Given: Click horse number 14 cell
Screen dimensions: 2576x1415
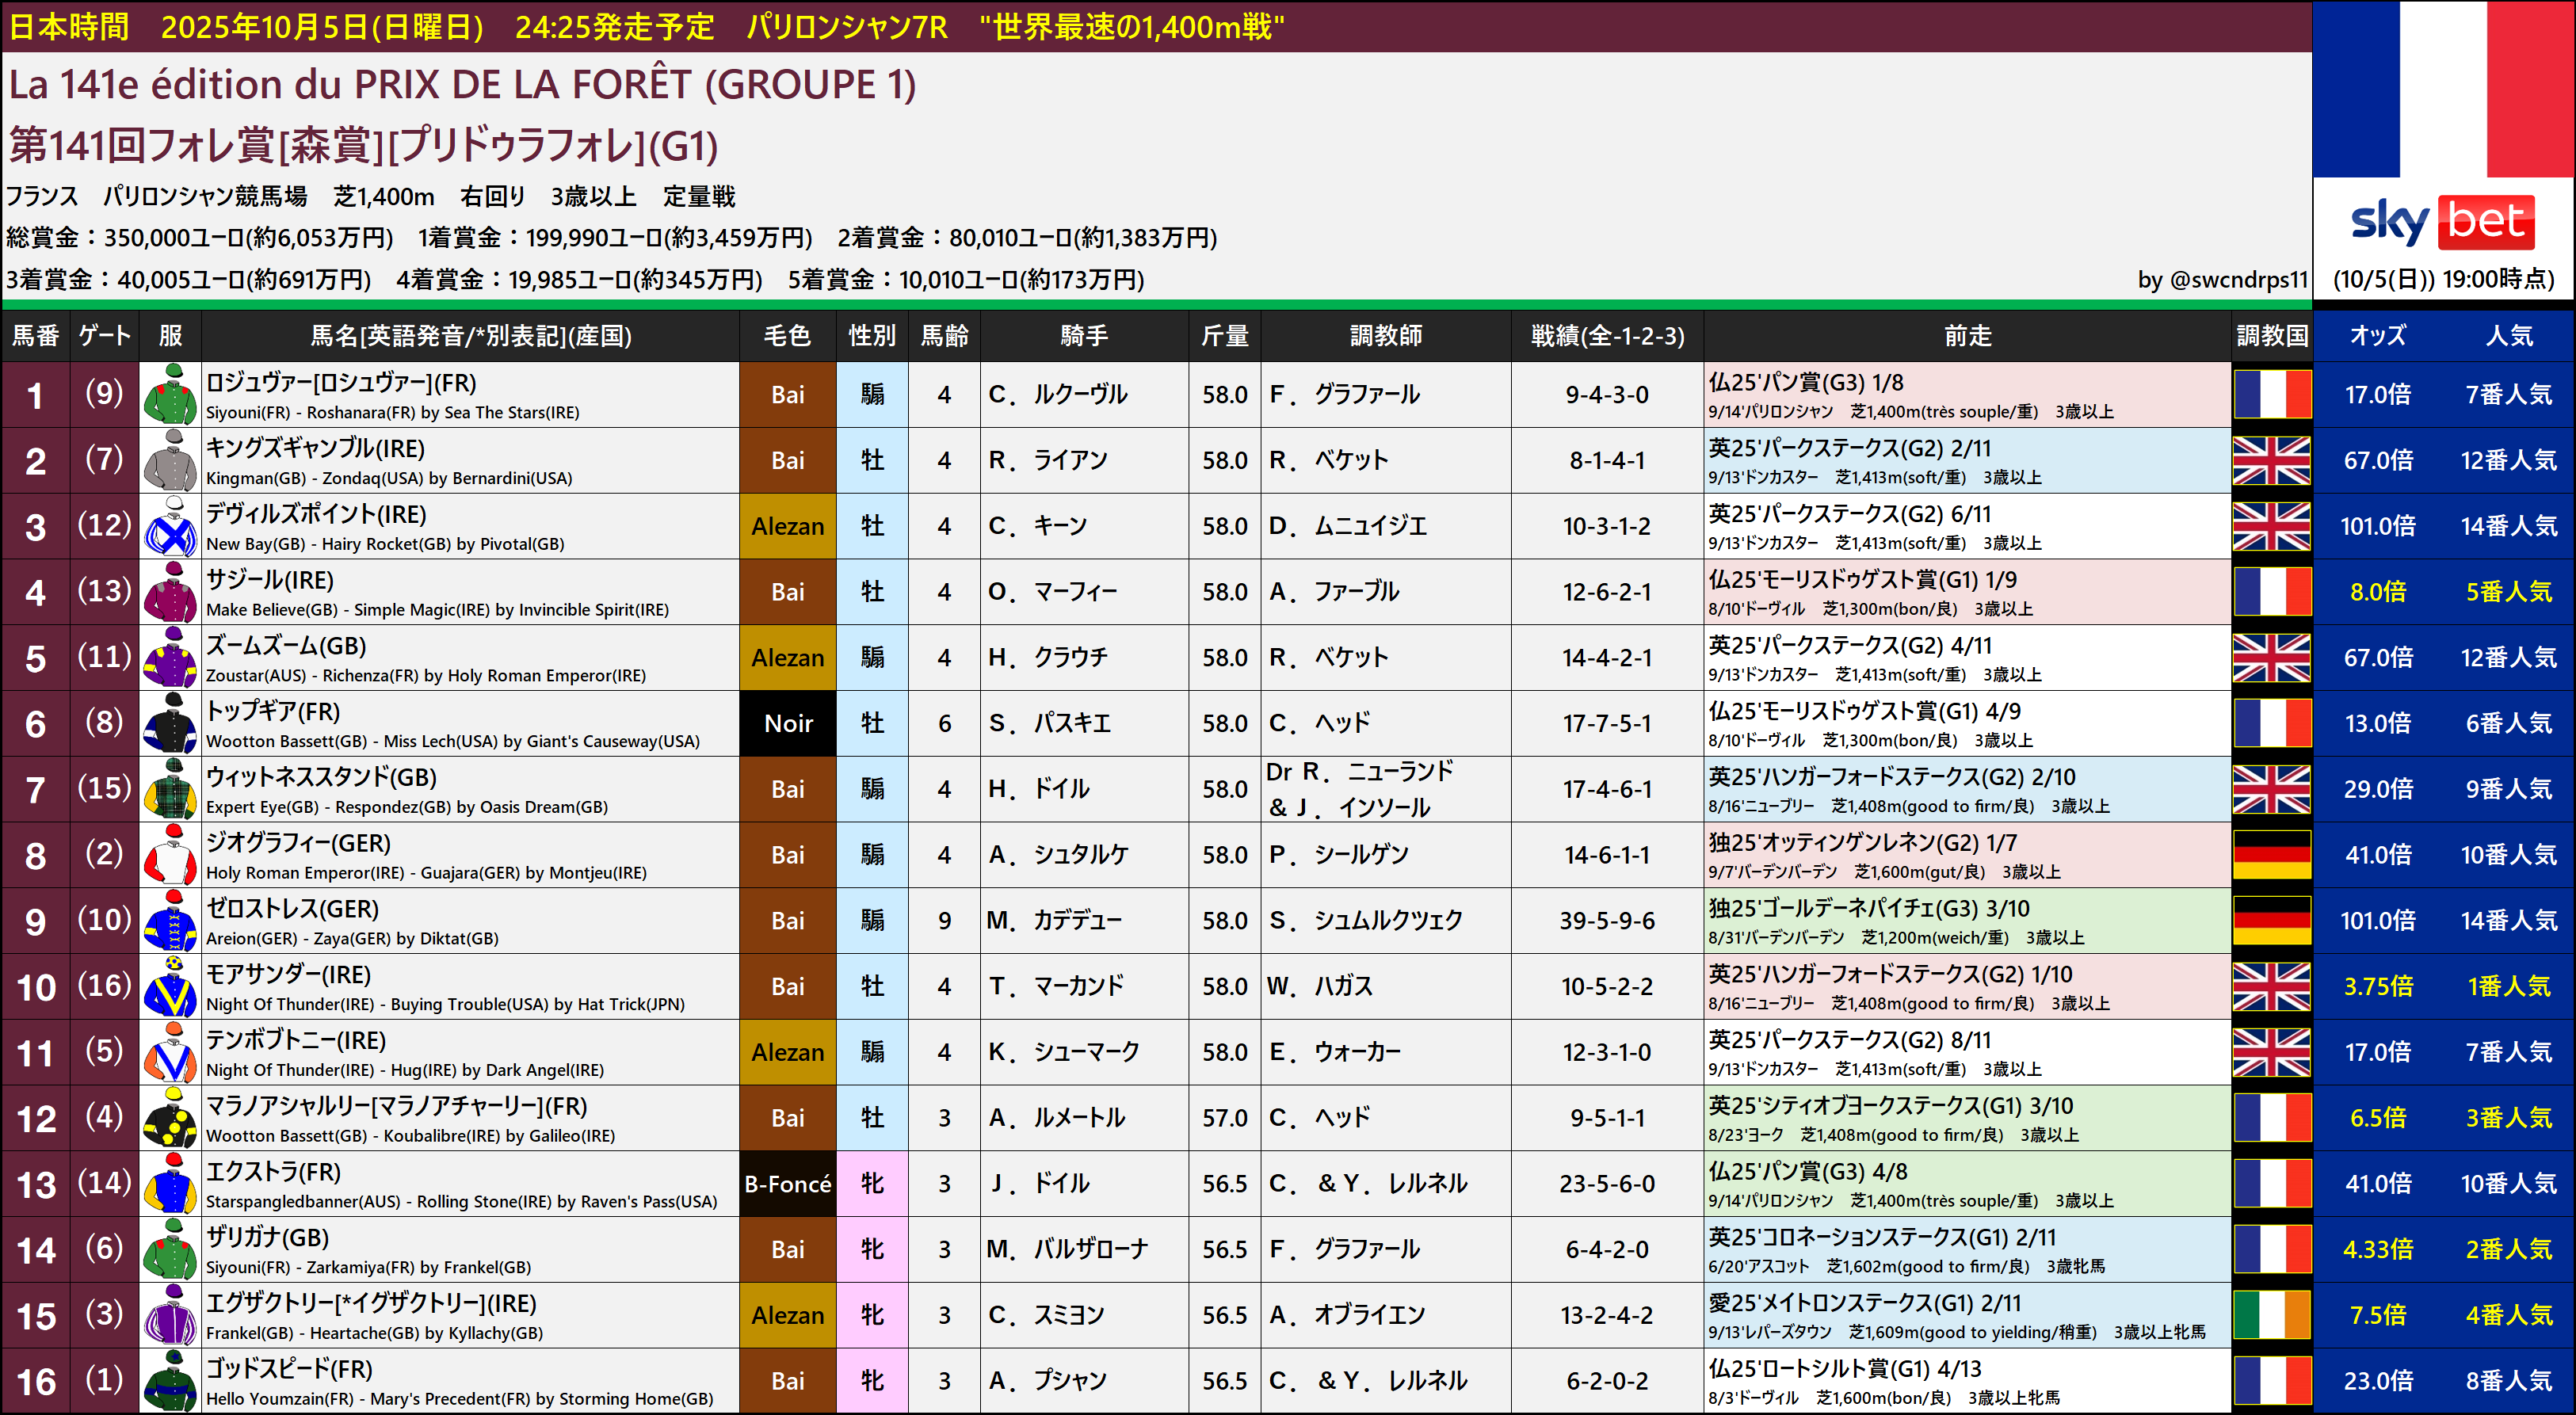Looking at the screenshot, I should click(x=36, y=1250).
